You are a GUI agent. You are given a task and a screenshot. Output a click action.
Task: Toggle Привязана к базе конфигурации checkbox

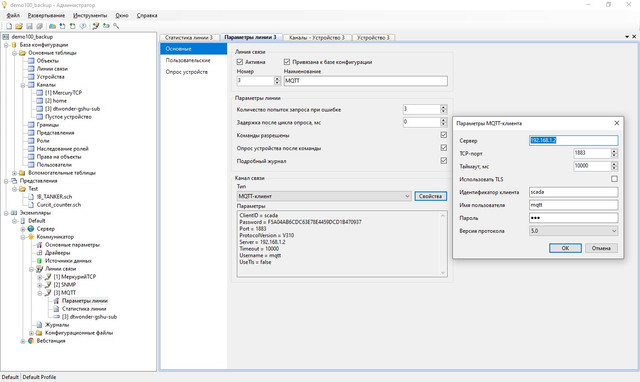[x=287, y=62]
